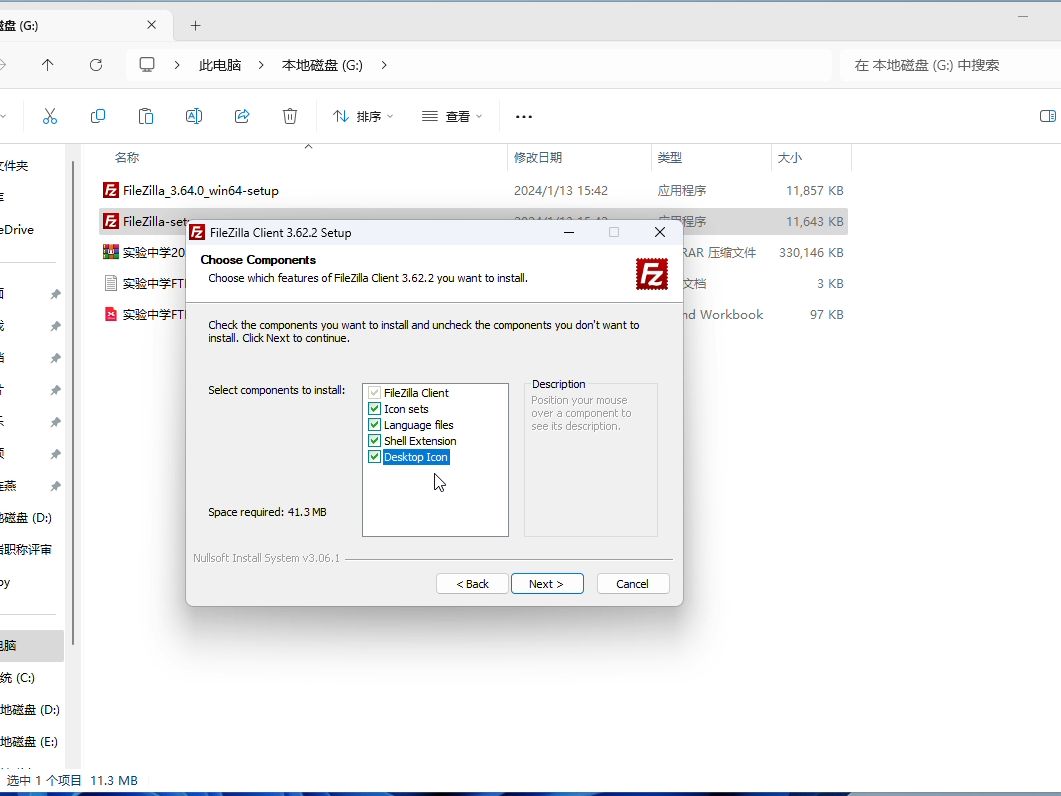Sort by 修改日期 column header

coord(538,158)
